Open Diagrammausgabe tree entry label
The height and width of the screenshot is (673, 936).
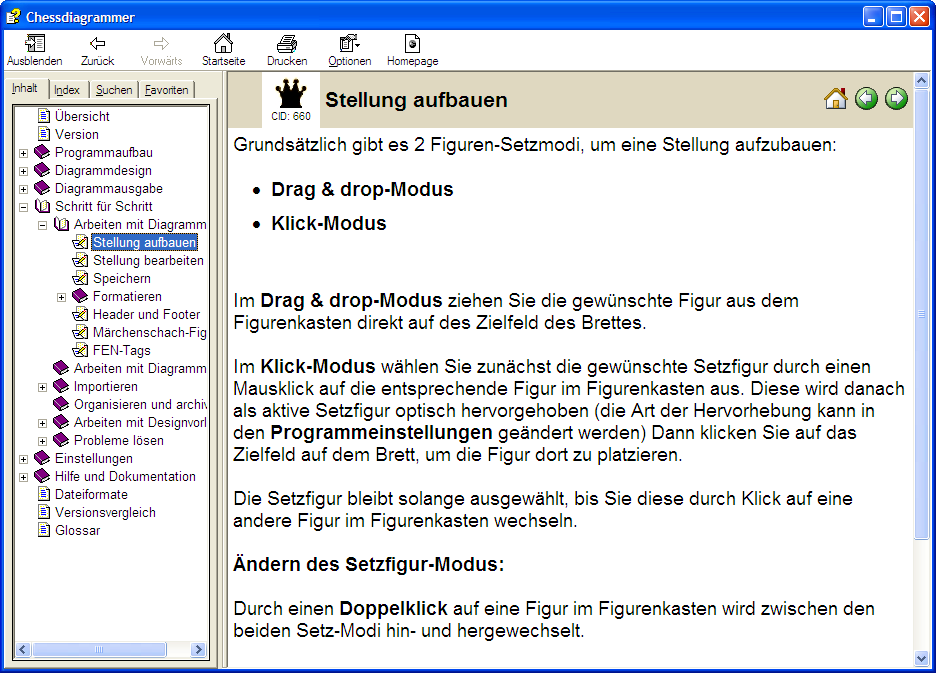[x=109, y=188]
